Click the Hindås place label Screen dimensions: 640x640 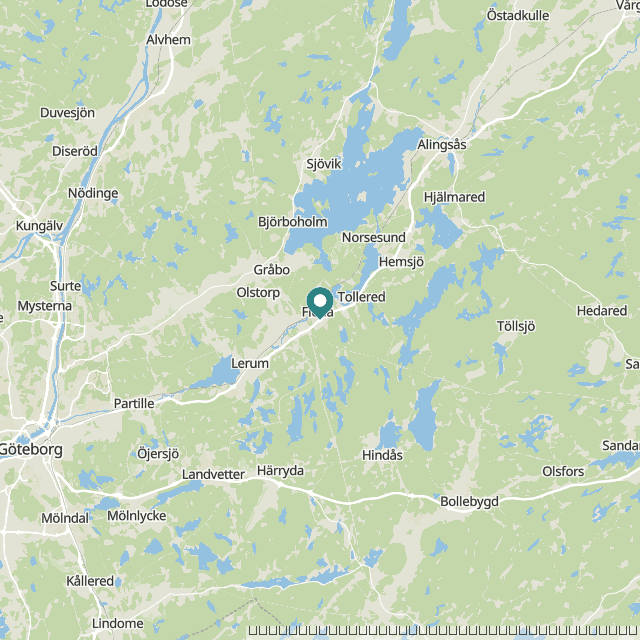click(382, 455)
